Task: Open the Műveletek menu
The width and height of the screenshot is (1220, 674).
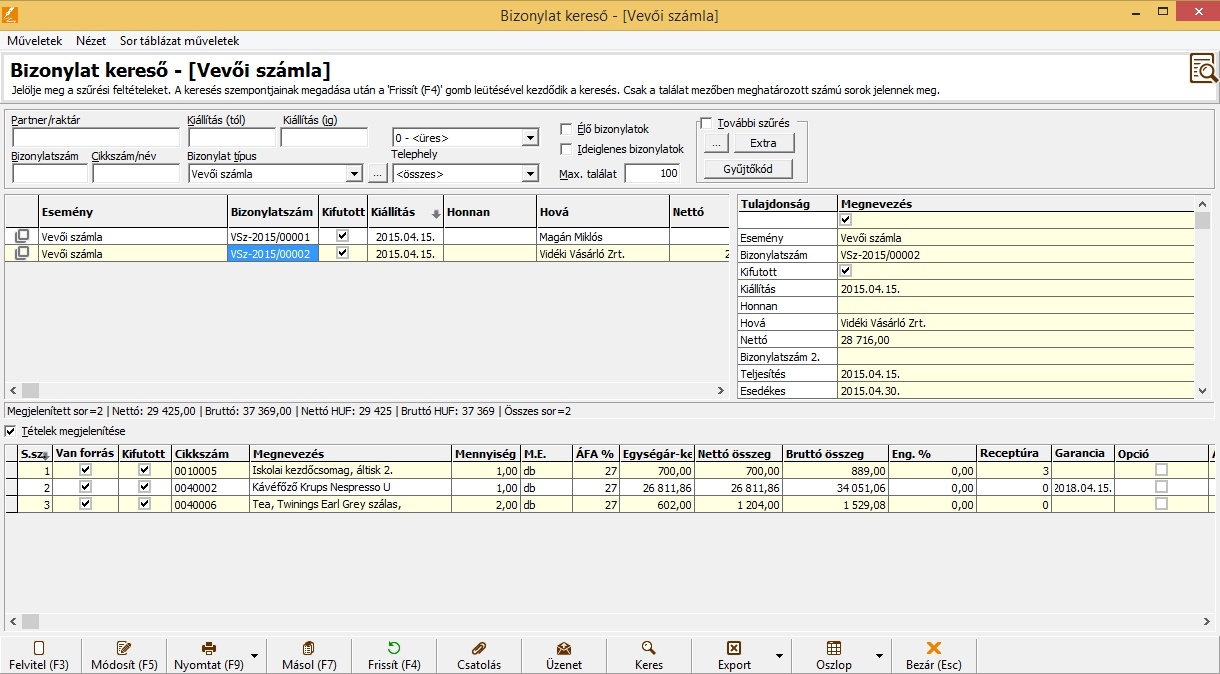Action: tap(35, 41)
